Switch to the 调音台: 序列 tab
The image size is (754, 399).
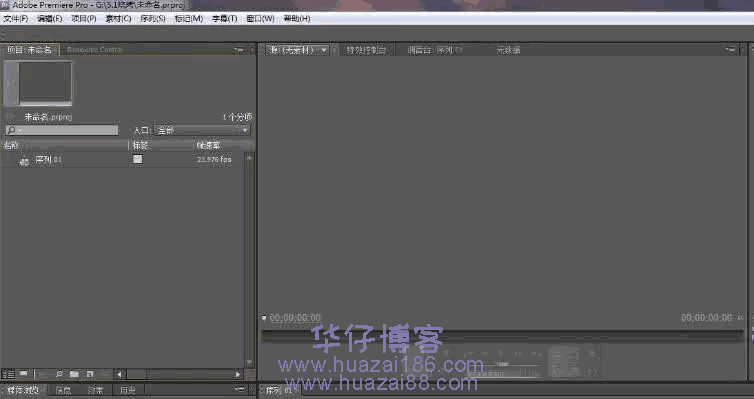434,50
